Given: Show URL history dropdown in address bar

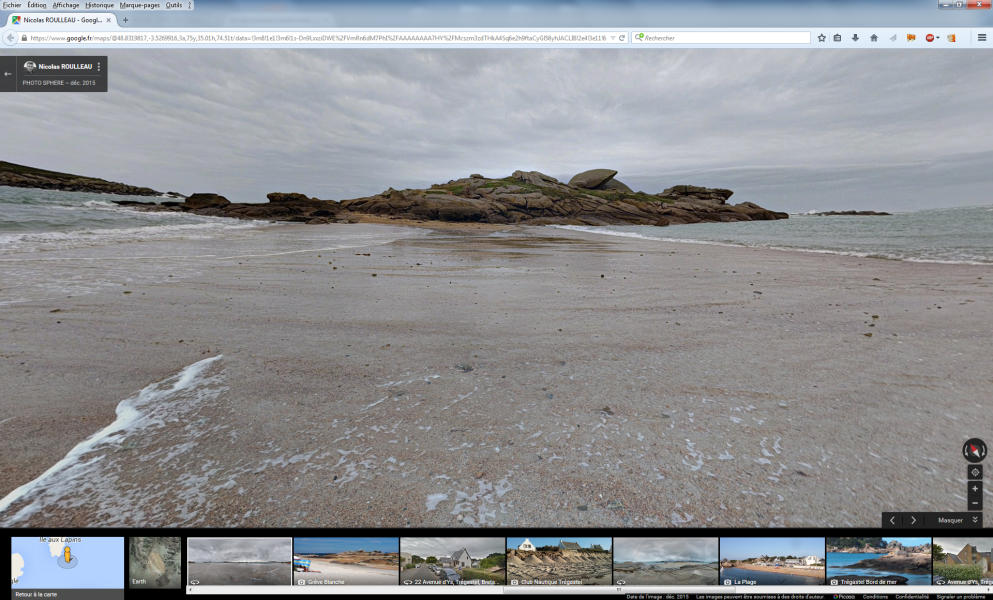Looking at the screenshot, I should pos(613,38).
